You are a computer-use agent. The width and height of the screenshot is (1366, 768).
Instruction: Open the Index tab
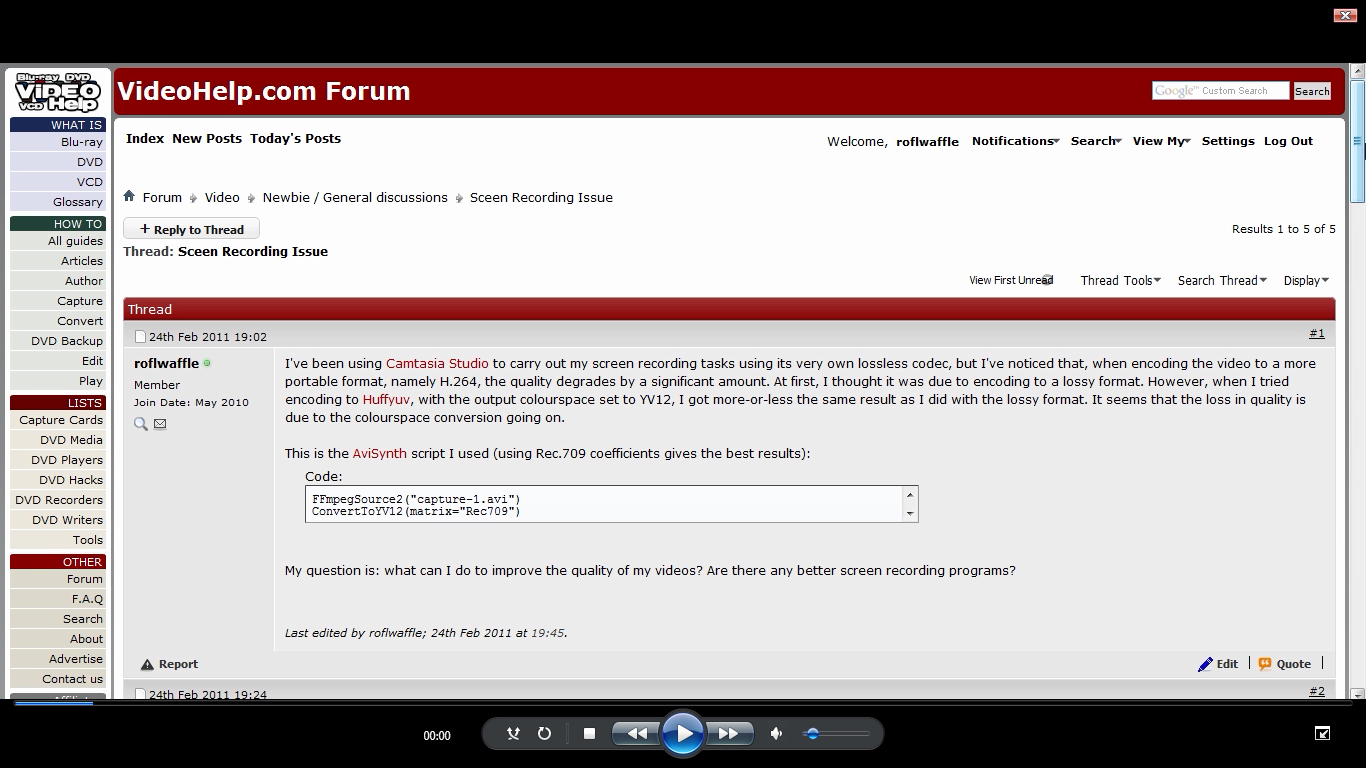(145, 138)
